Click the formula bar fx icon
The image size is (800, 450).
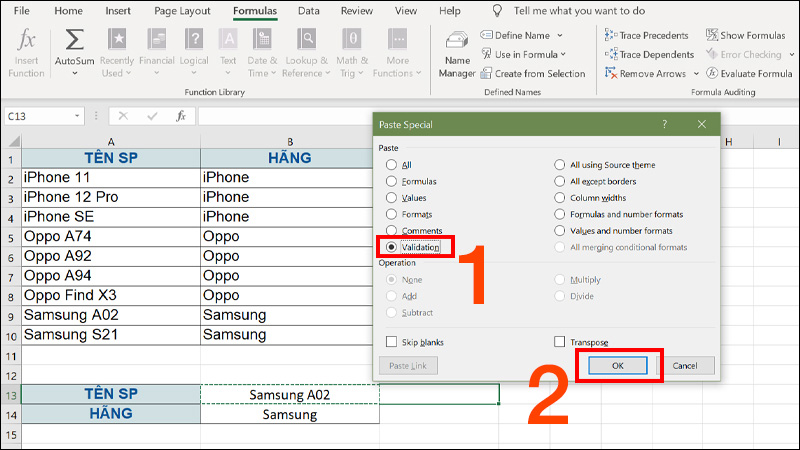(181, 116)
